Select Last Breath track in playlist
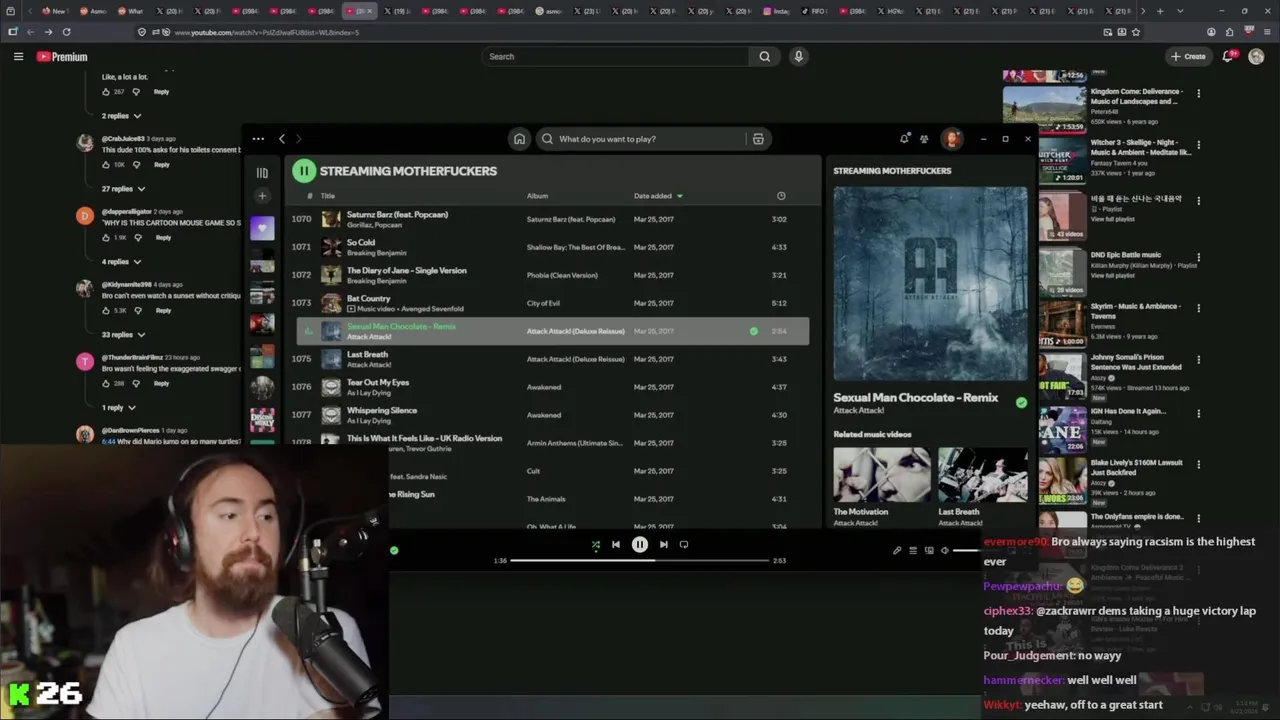Image resolution: width=1280 pixels, height=720 pixels. click(x=552, y=359)
